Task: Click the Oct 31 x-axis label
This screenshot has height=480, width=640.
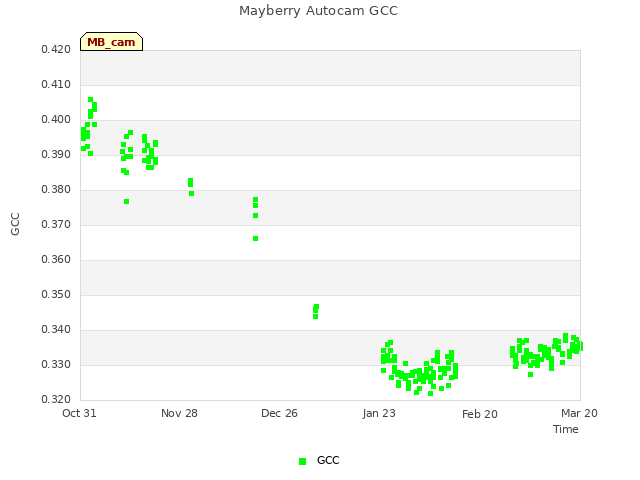Action: pyautogui.click(x=79, y=413)
